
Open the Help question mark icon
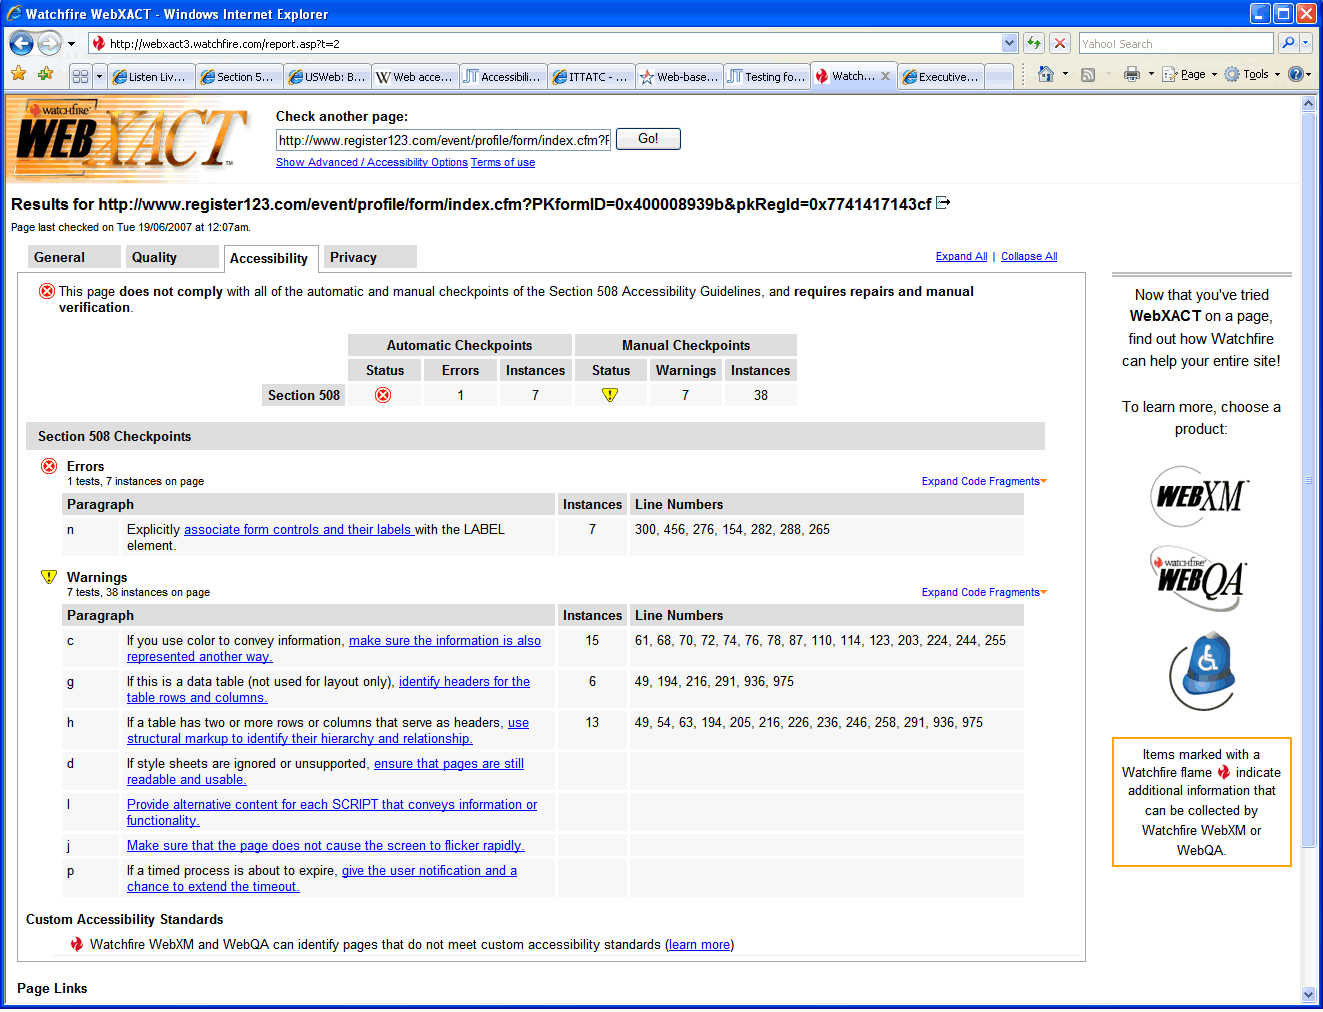[1295, 74]
